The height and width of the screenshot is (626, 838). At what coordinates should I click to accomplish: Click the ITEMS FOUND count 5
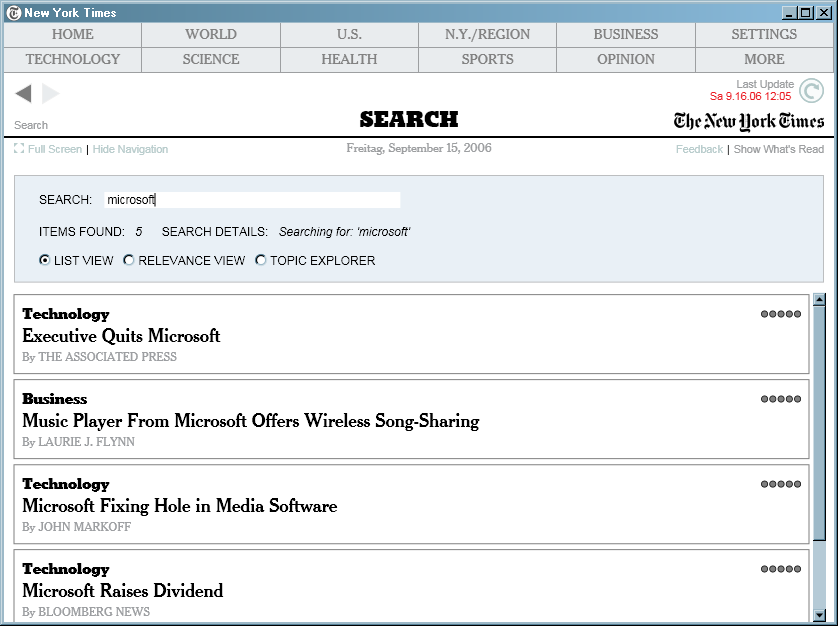139,231
